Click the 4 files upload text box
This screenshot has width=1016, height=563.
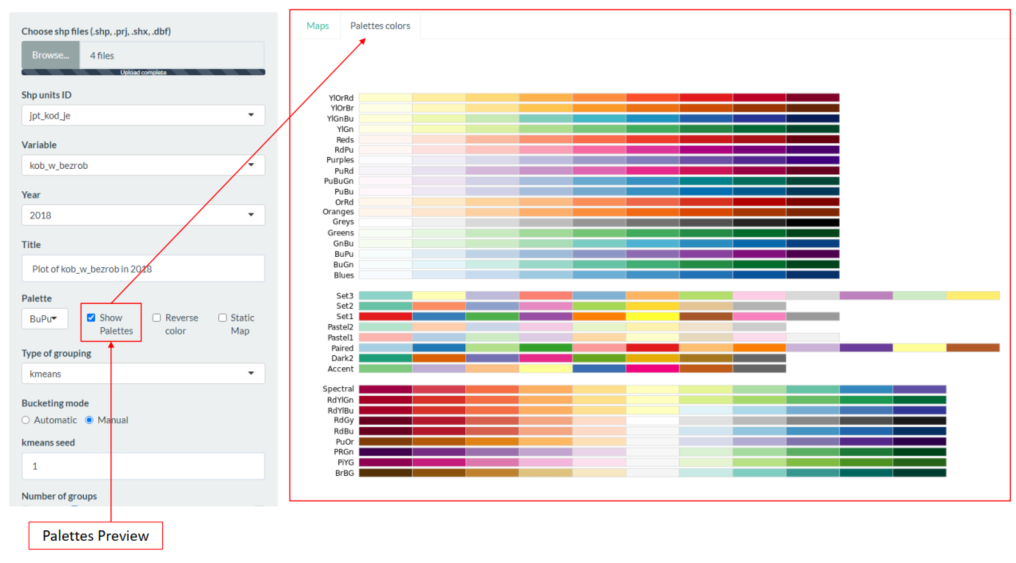click(172, 55)
